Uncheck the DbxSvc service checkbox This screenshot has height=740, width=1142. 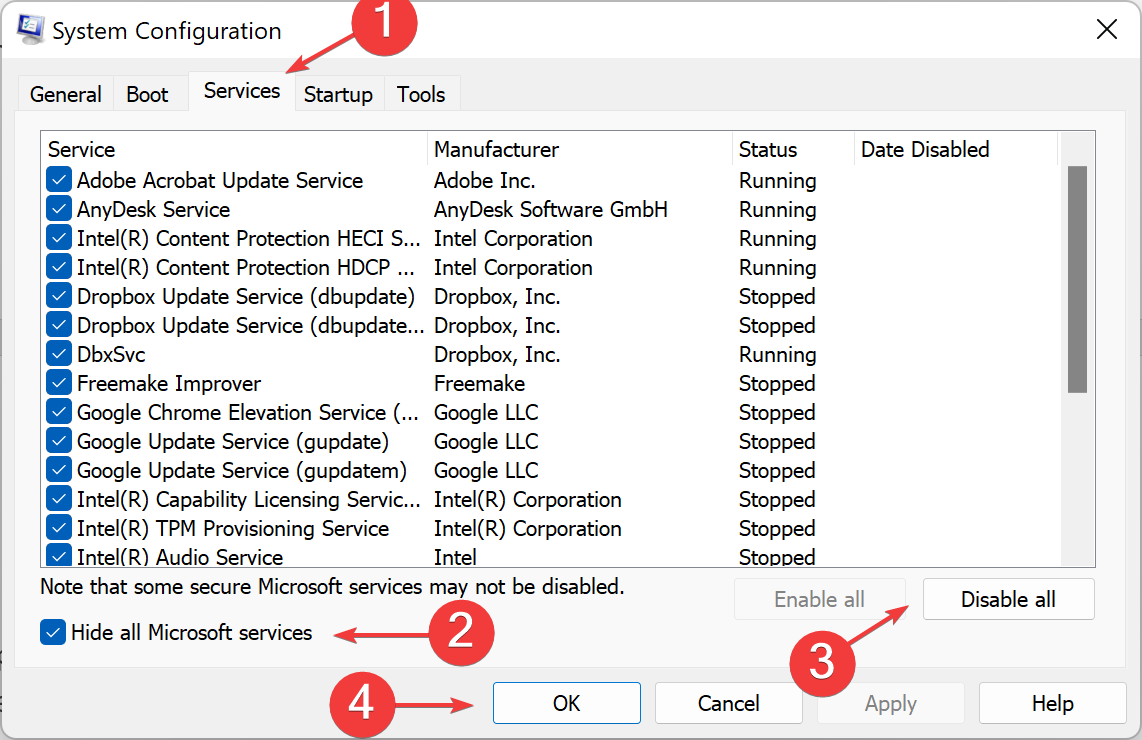point(58,354)
